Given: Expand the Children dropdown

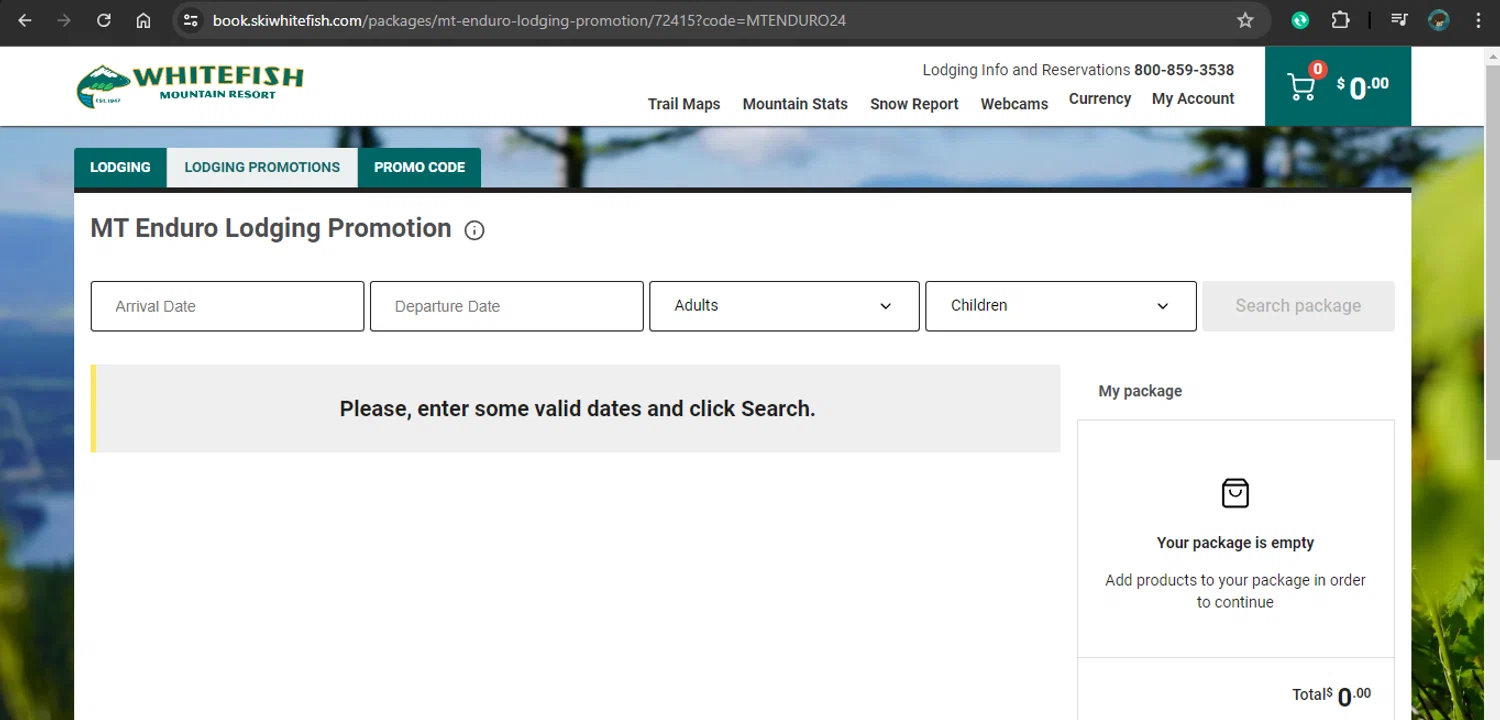Looking at the screenshot, I should point(1061,306).
